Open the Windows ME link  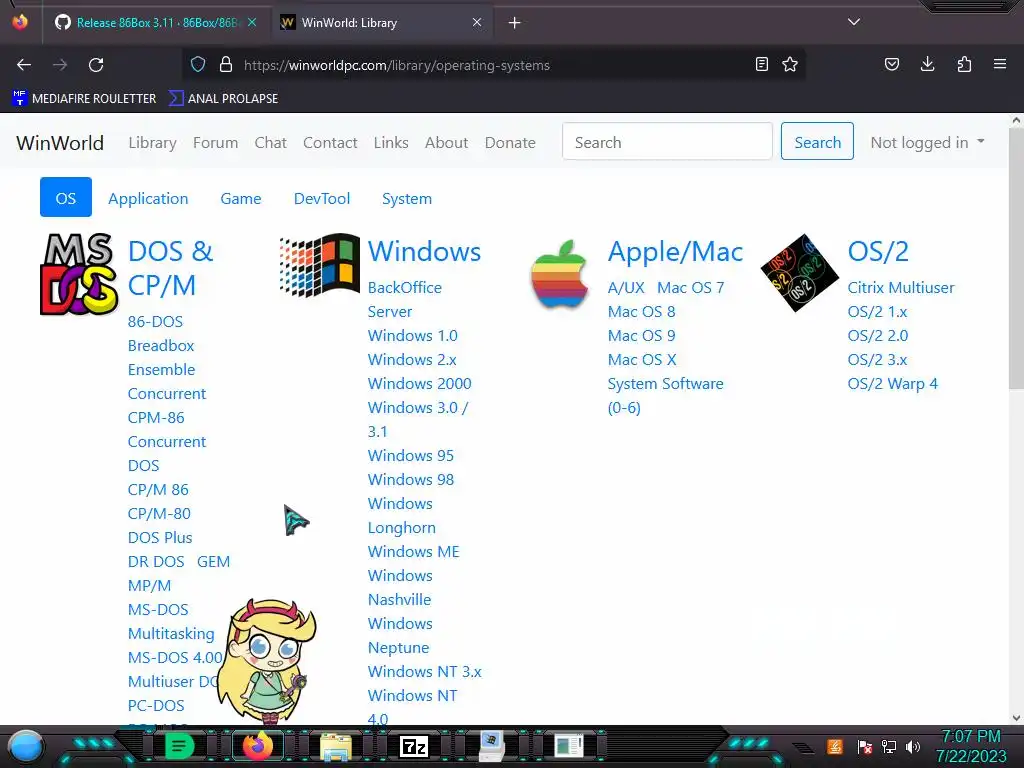(x=413, y=551)
